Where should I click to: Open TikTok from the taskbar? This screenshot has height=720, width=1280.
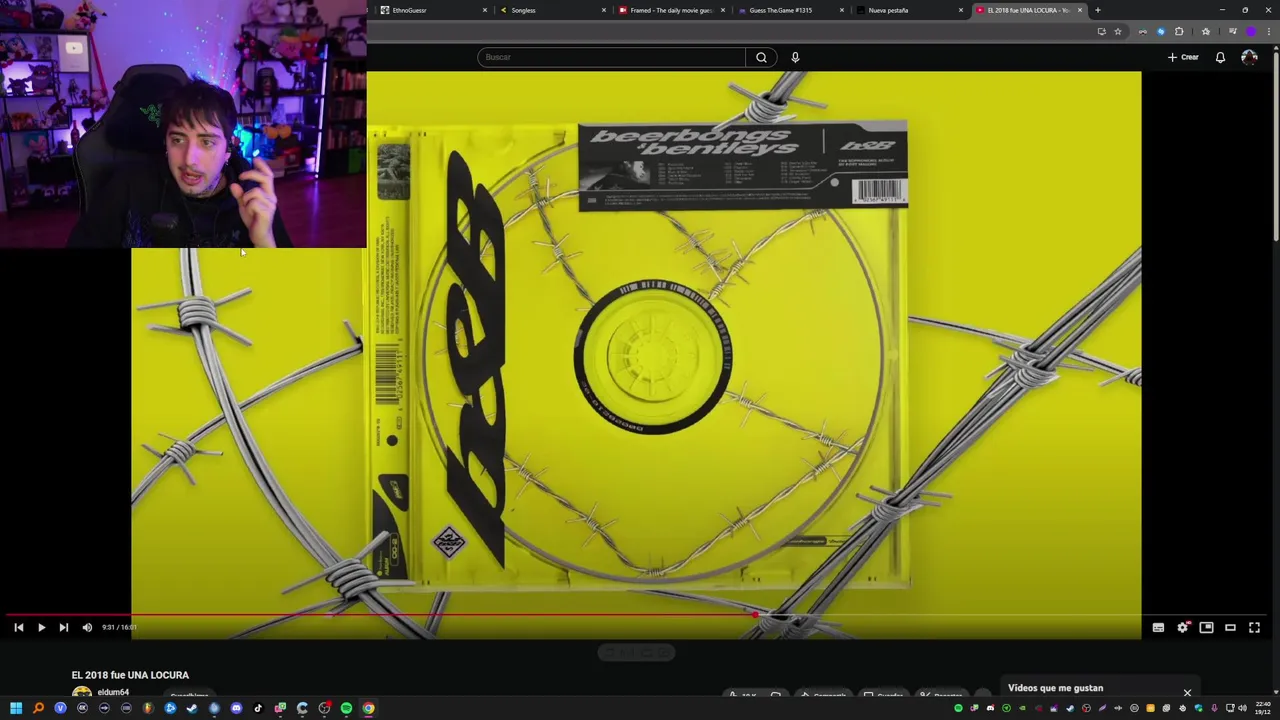[x=258, y=708]
